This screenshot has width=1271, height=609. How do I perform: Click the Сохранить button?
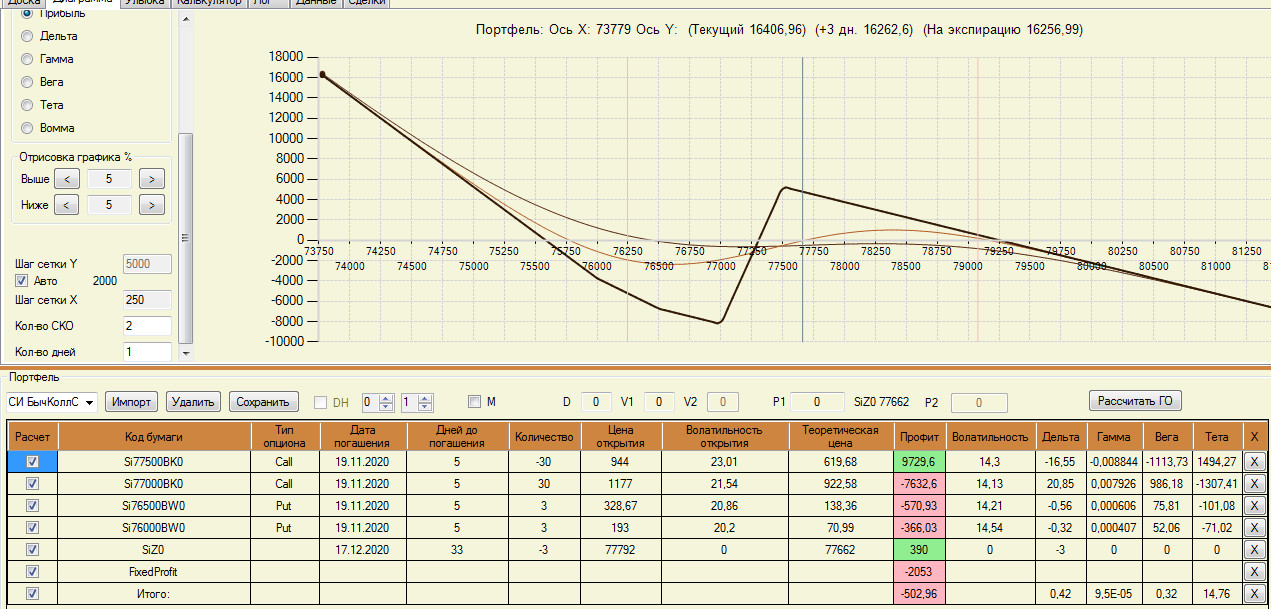point(264,402)
